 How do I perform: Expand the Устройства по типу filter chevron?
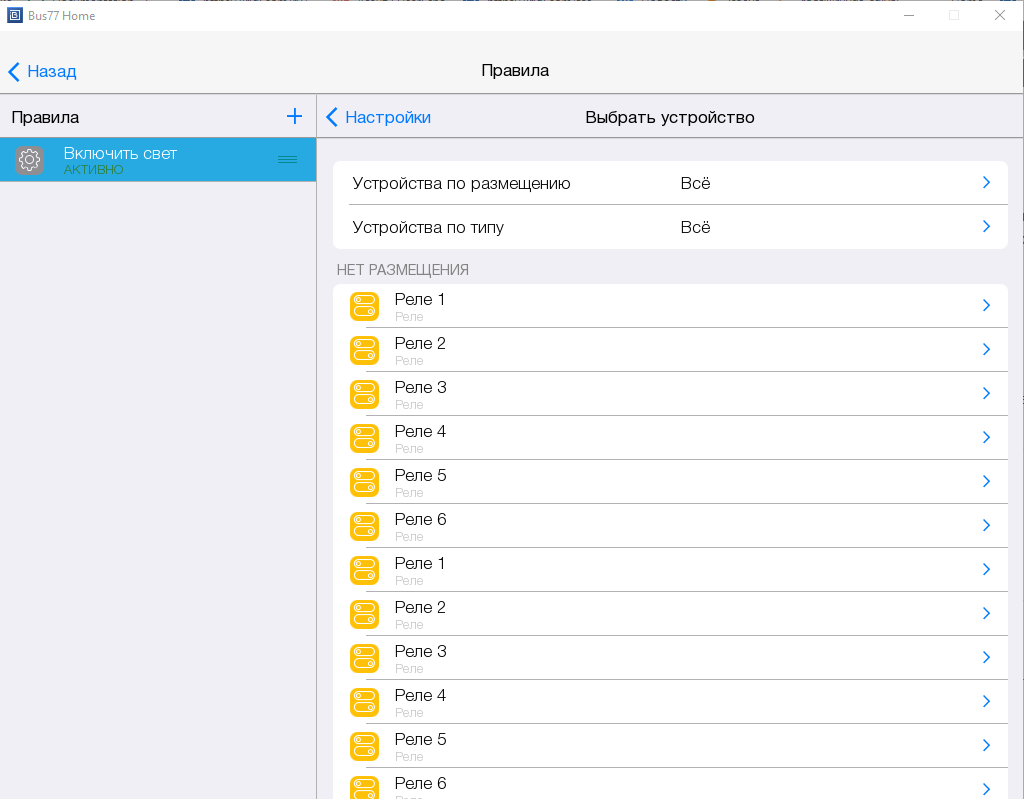(x=986, y=227)
